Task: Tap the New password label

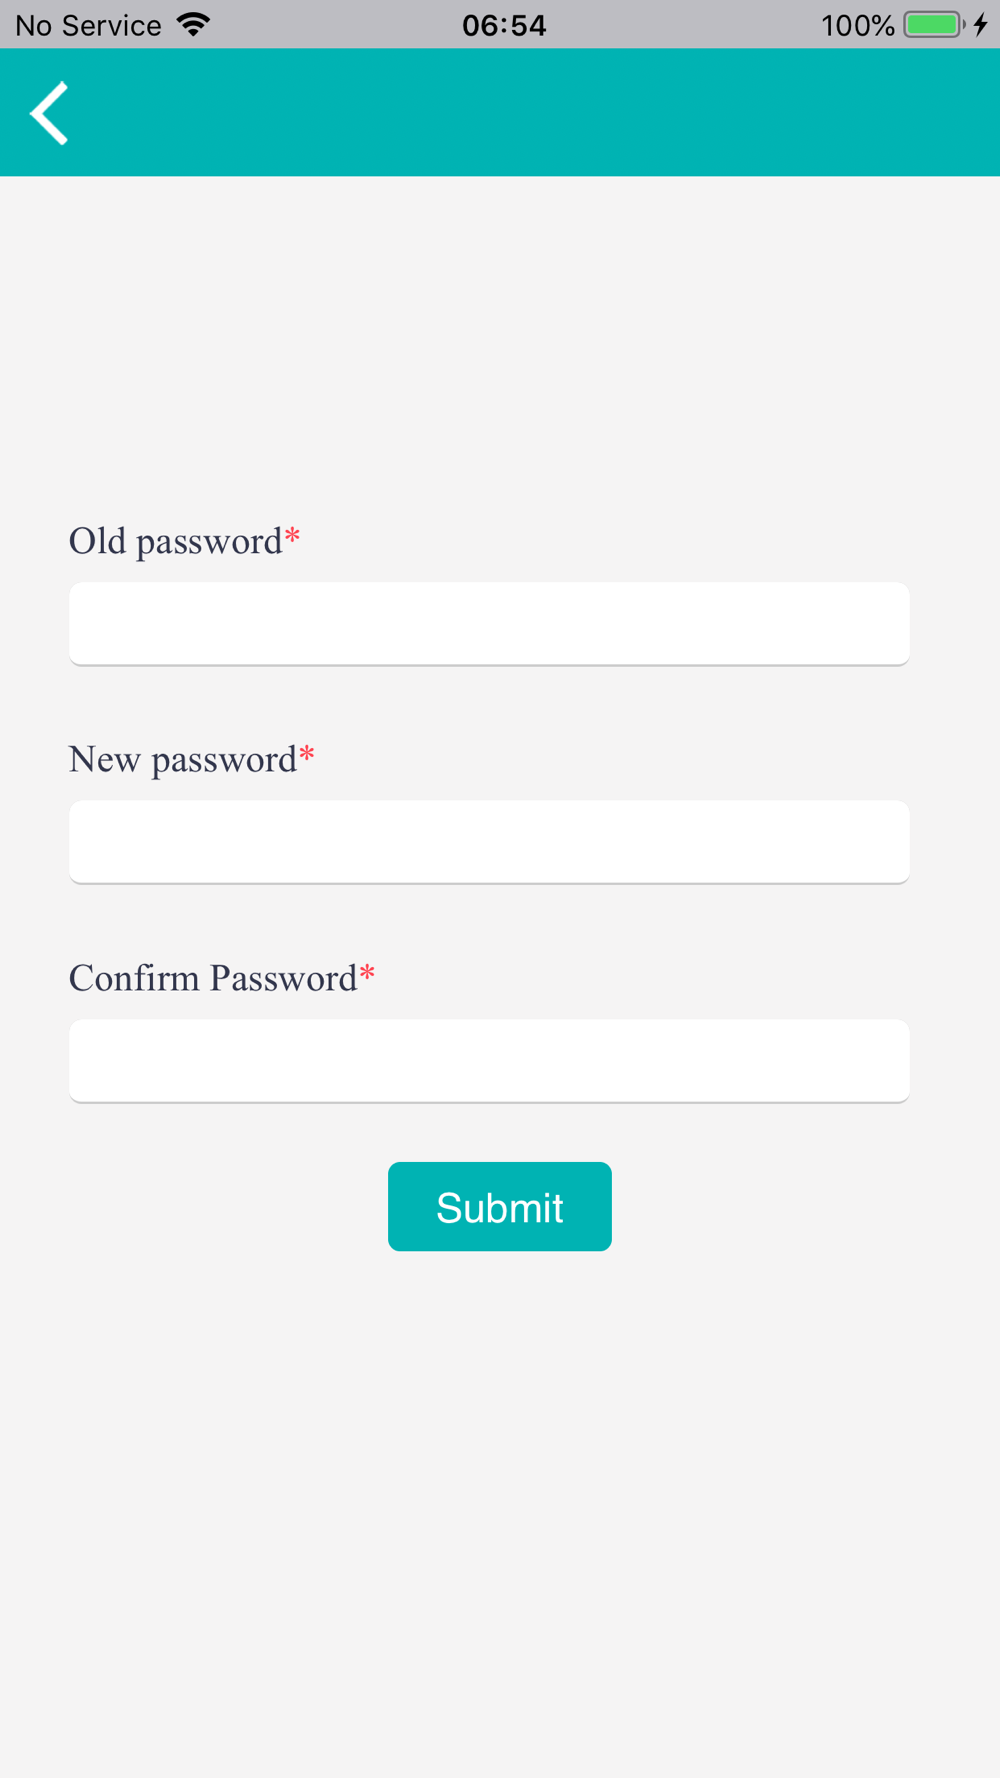Action: 183,760
